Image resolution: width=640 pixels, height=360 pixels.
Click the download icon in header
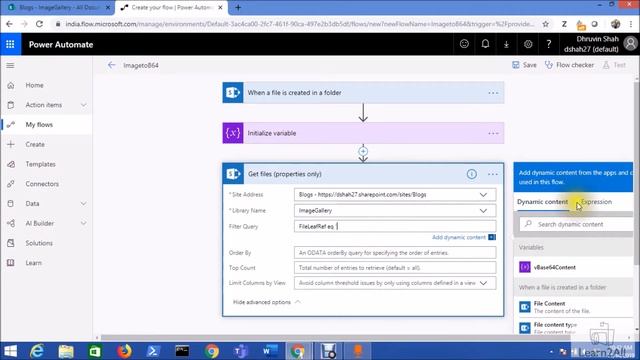[x=507, y=44]
